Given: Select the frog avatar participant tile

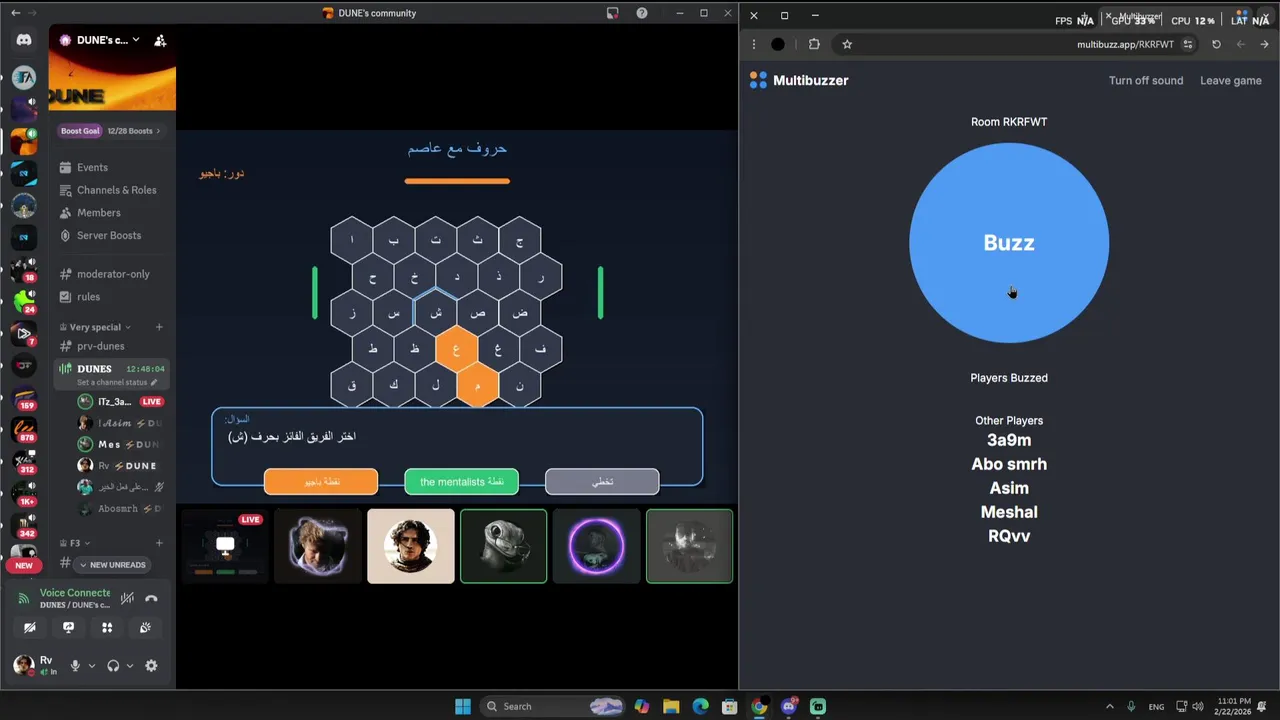Looking at the screenshot, I should [x=503, y=546].
